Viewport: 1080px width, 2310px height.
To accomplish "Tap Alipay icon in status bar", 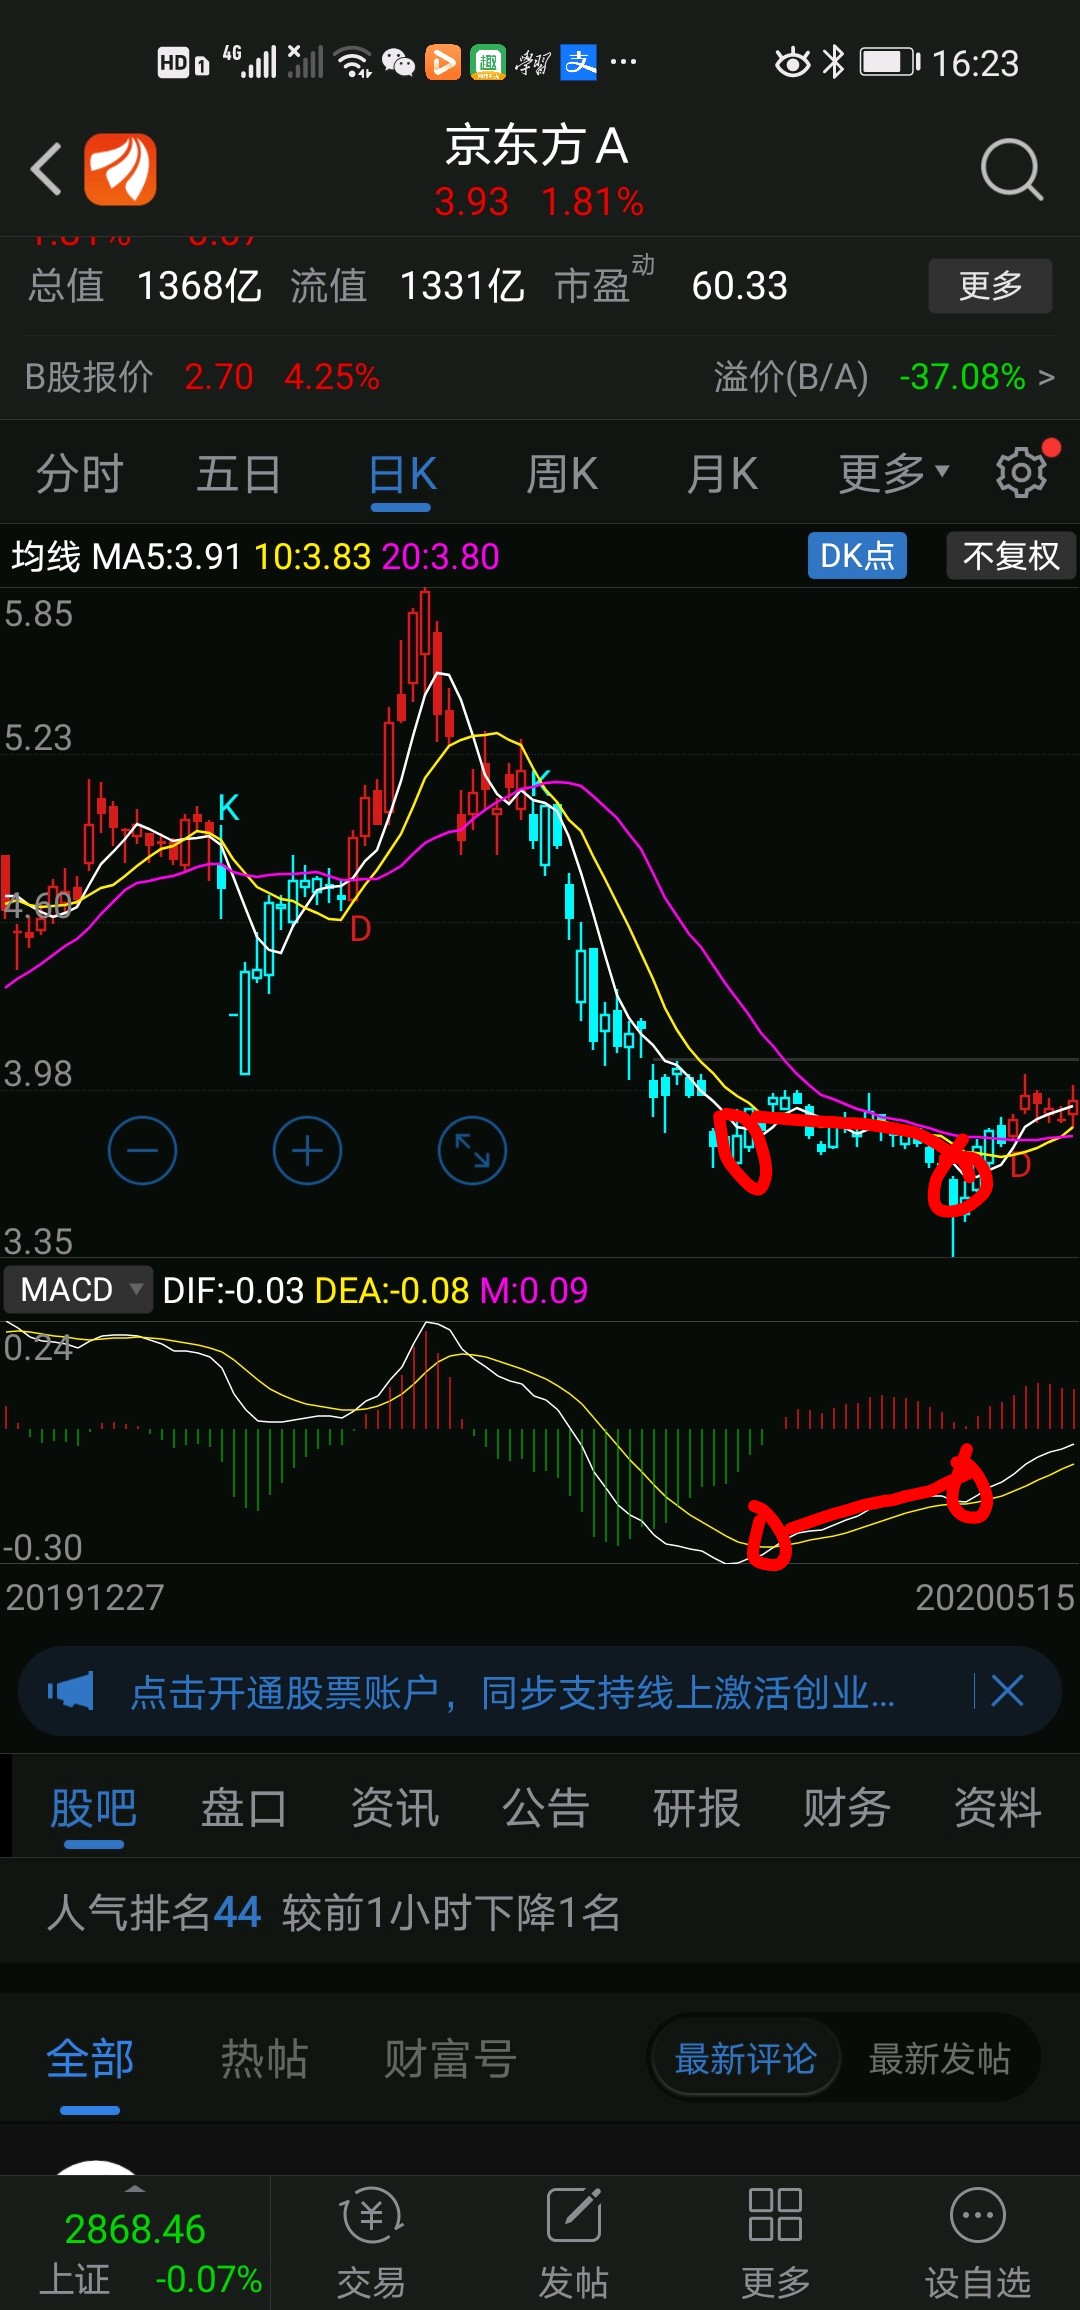I will pyautogui.click(x=579, y=63).
